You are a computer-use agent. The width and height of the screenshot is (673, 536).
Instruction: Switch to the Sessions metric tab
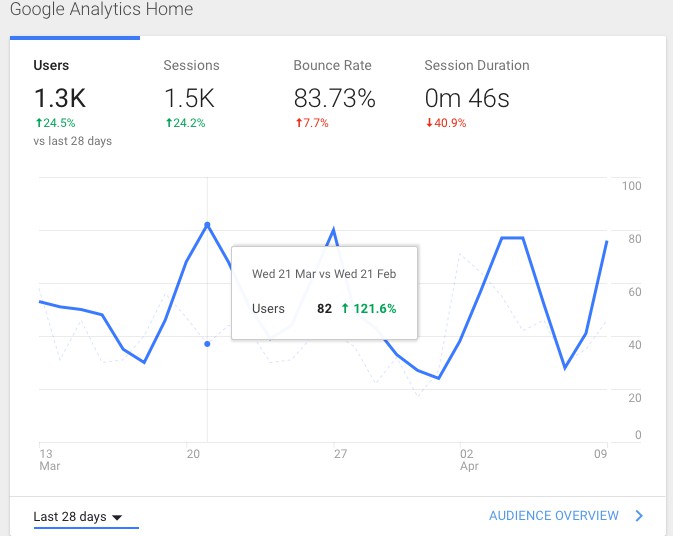point(191,65)
